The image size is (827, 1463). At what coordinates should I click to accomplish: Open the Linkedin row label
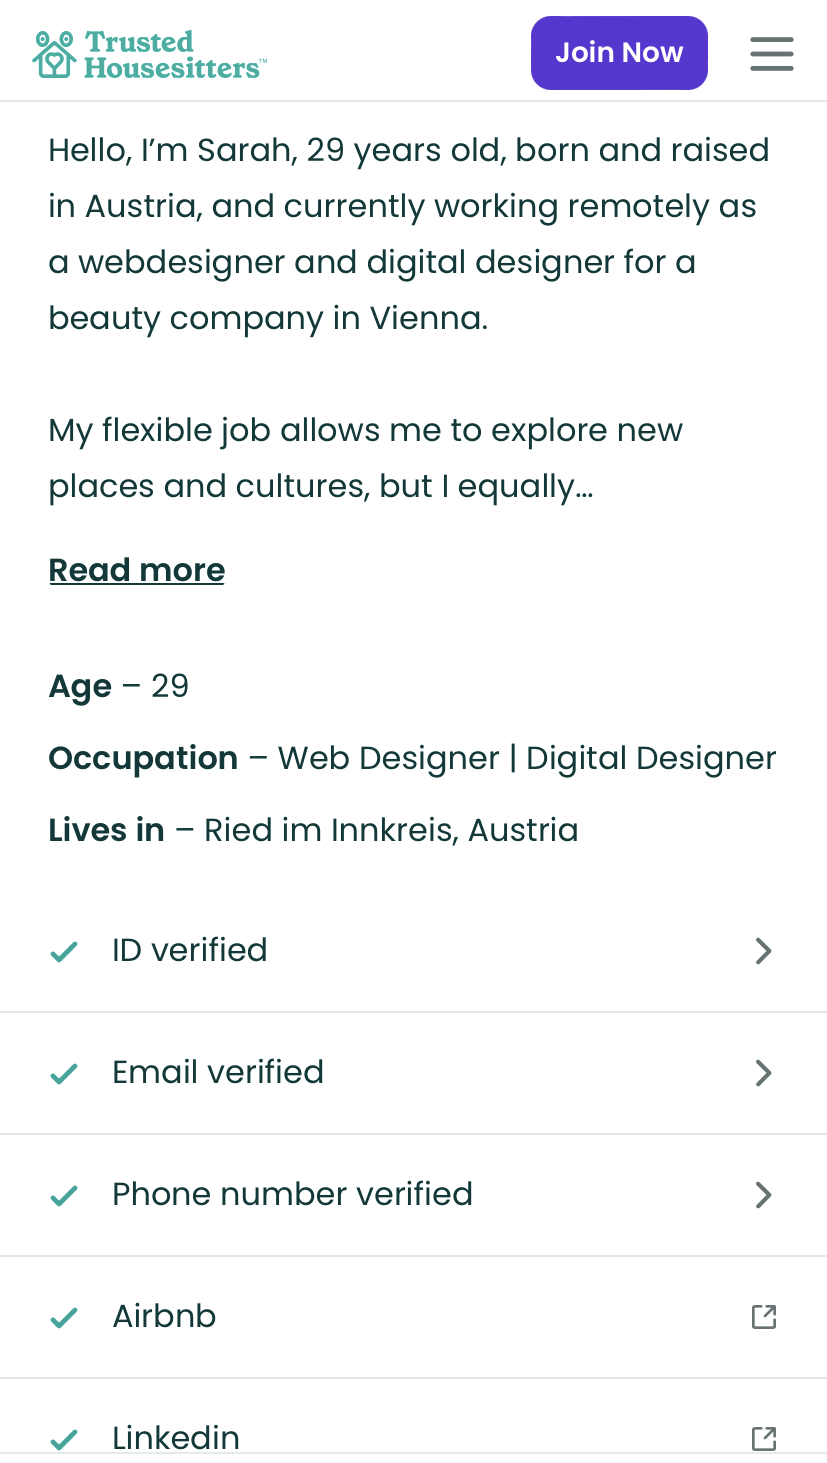[x=176, y=1438]
